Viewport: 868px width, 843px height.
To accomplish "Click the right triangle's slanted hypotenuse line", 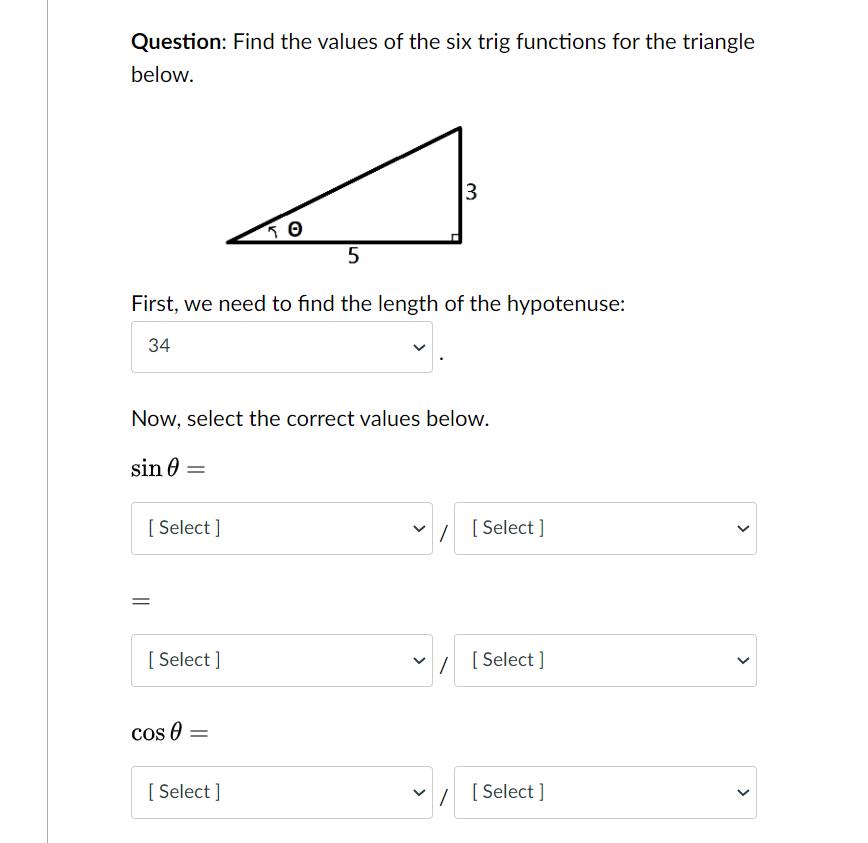I will click(x=345, y=184).
